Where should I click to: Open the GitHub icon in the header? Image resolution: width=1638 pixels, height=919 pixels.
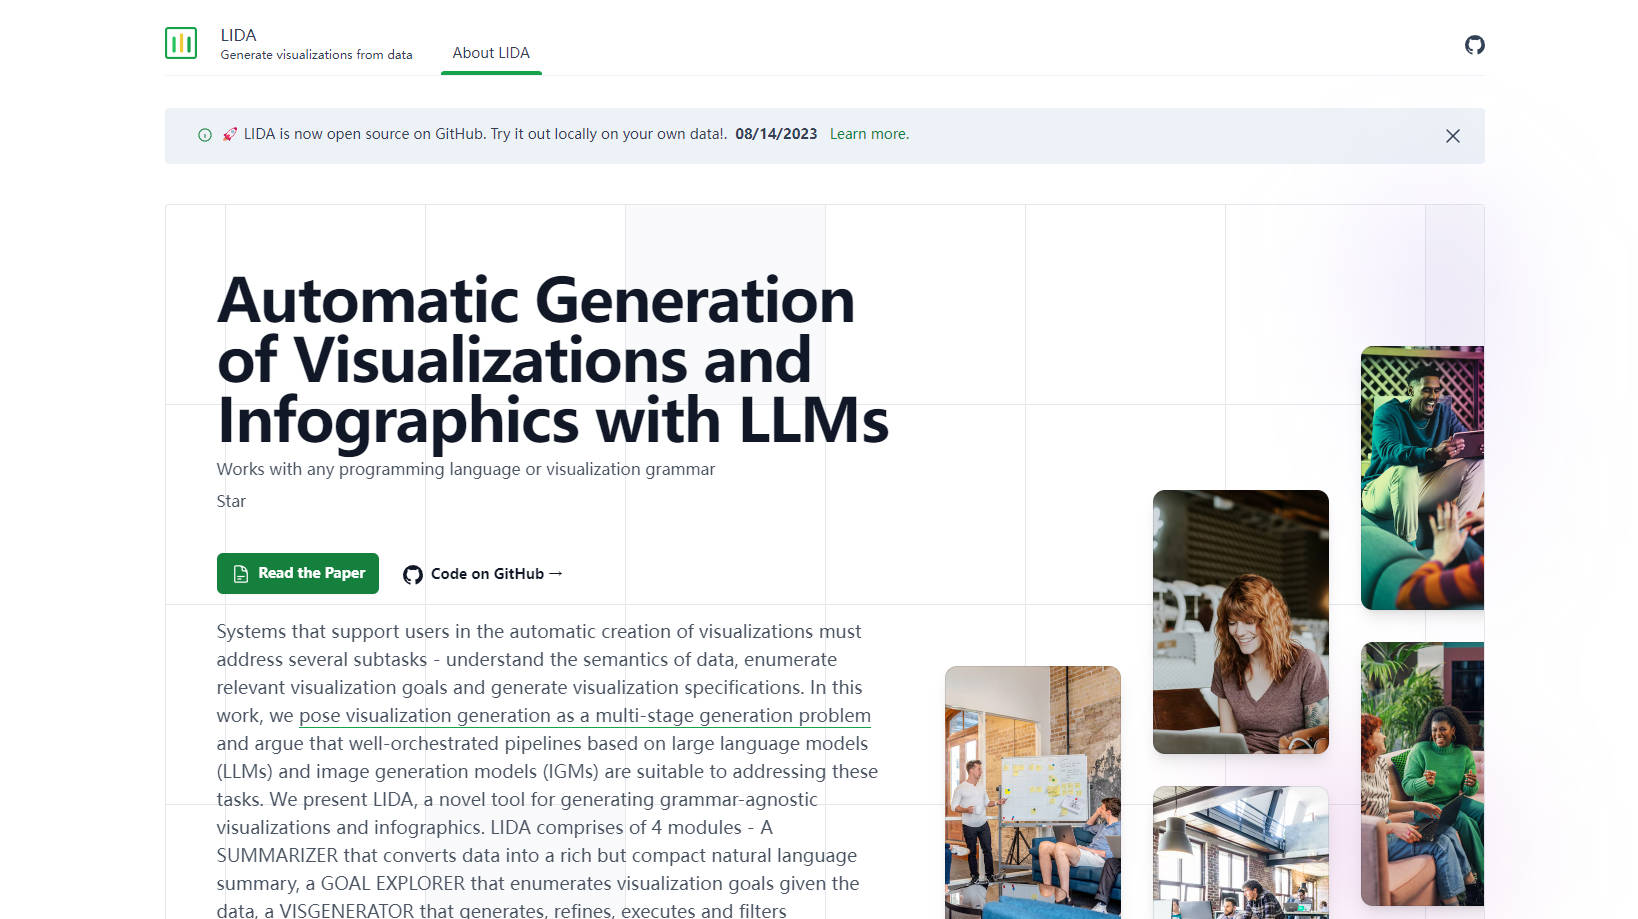pos(1474,45)
